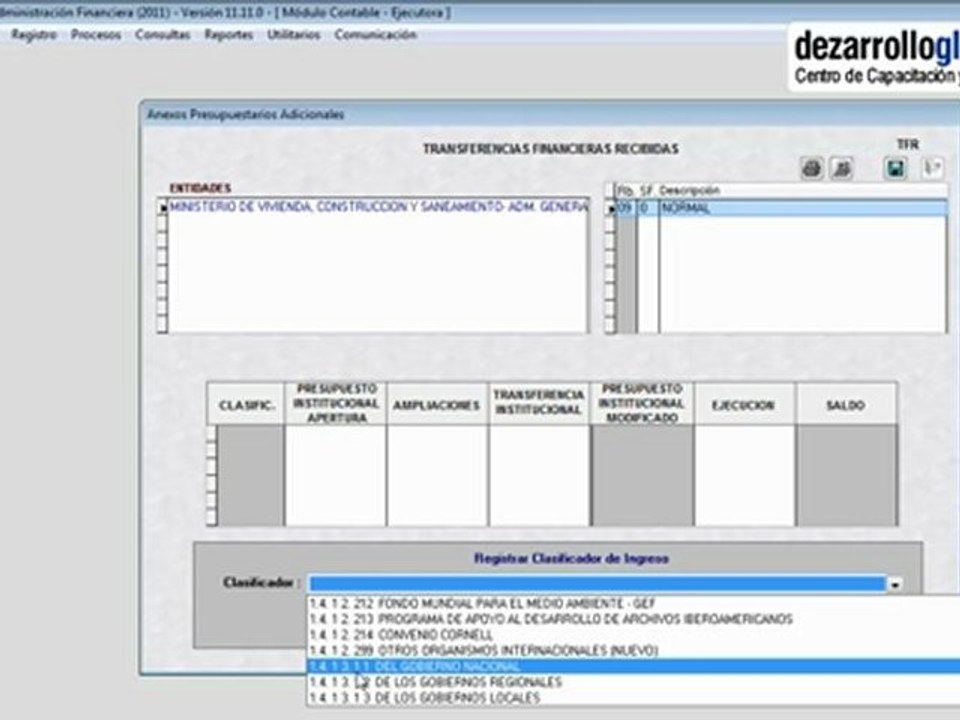Screen dimensions: 960x720
Task: Click the first empty Ampliaciones cell
Action: tap(437, 434)
